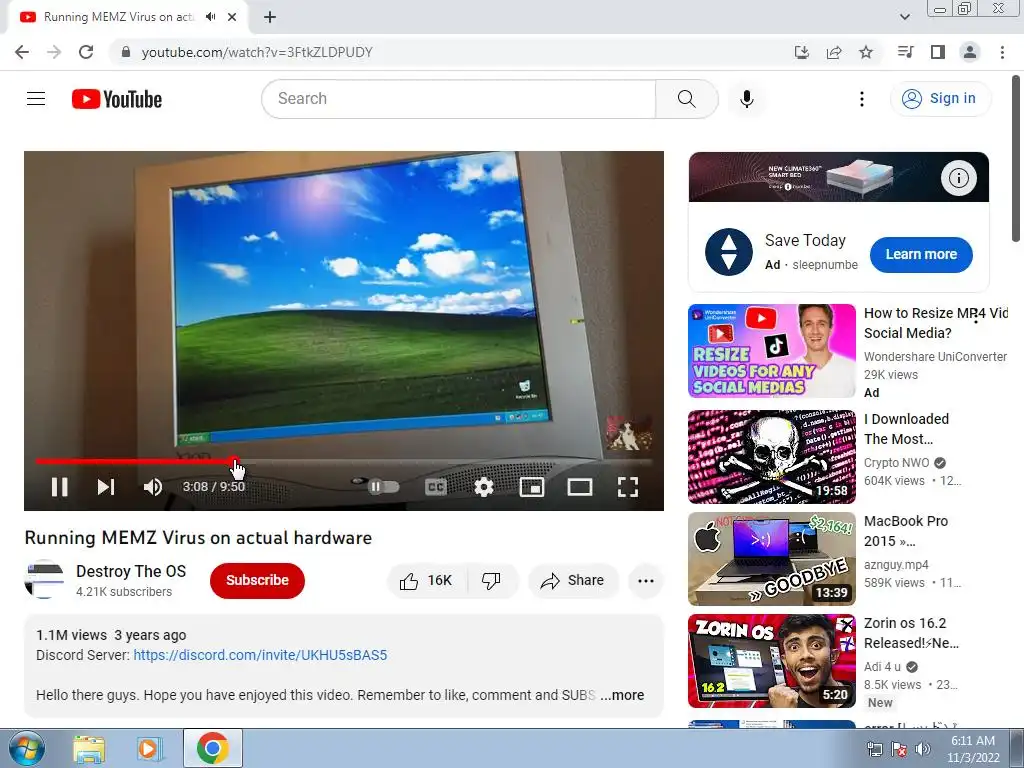The image size is (1024, 768).
Task: Open YouTube settings three-dot menu
Action: 862,99
